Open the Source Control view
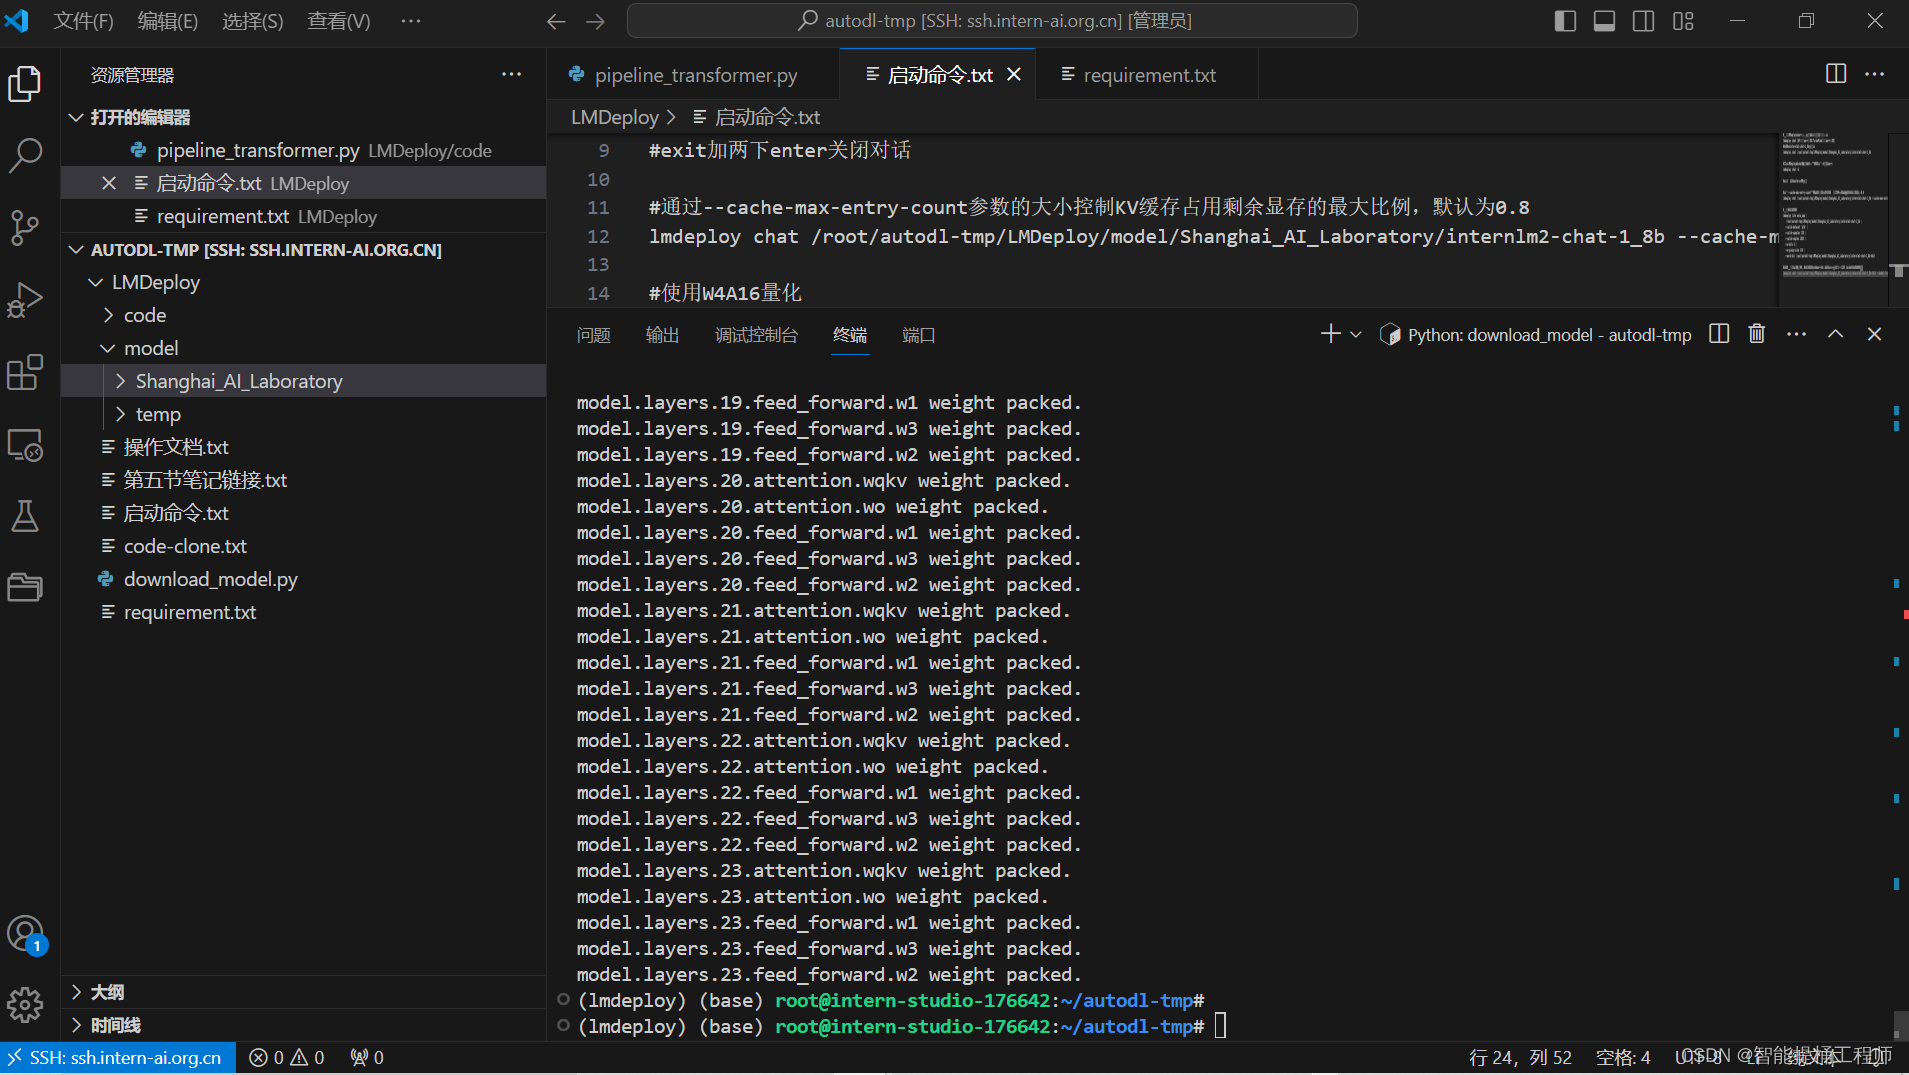Image resolution: width=1909 pixels, height=1075 pixels. click(x=25, y=228)
